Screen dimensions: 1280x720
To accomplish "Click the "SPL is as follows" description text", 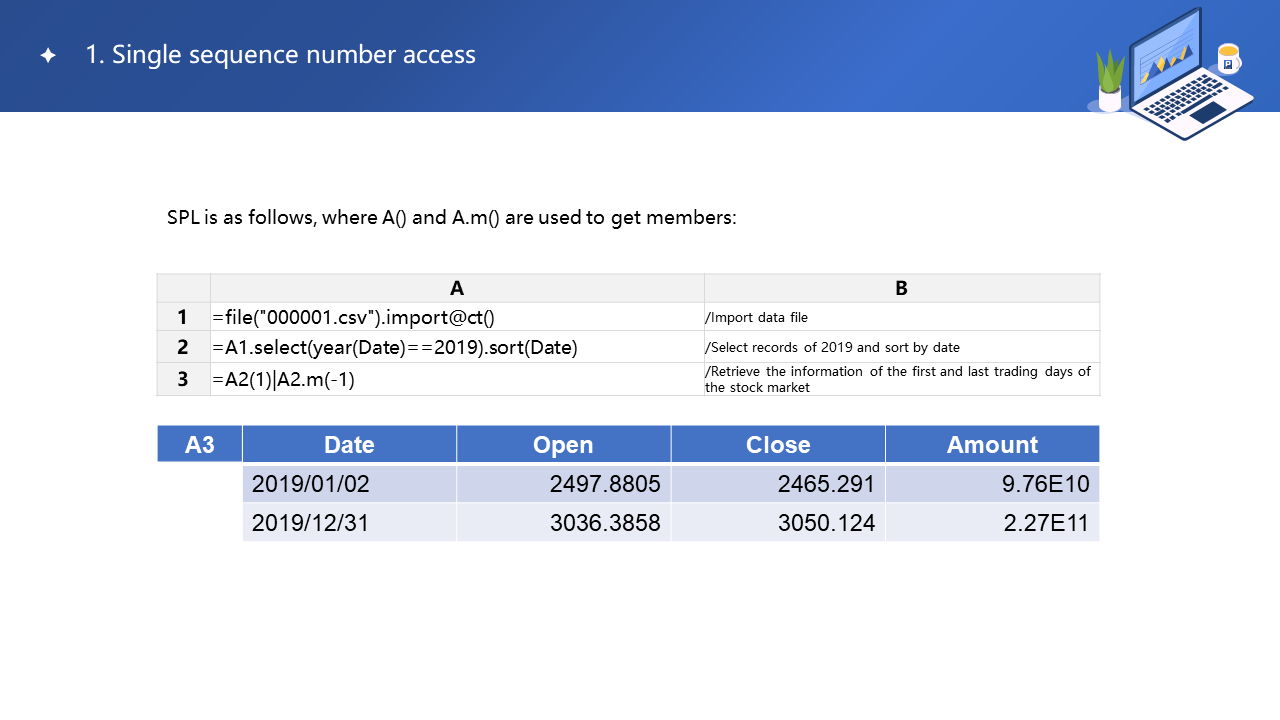I will point(451,217).
